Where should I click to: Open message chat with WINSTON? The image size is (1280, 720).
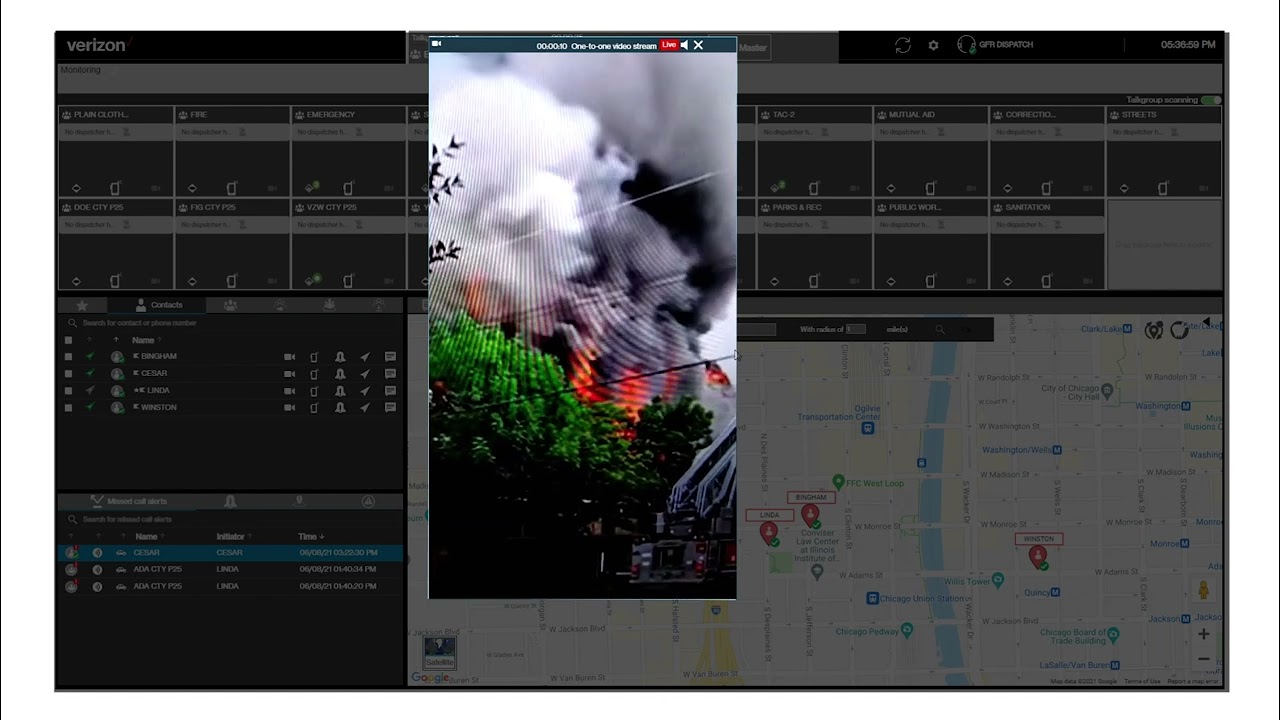pos(390,408)
